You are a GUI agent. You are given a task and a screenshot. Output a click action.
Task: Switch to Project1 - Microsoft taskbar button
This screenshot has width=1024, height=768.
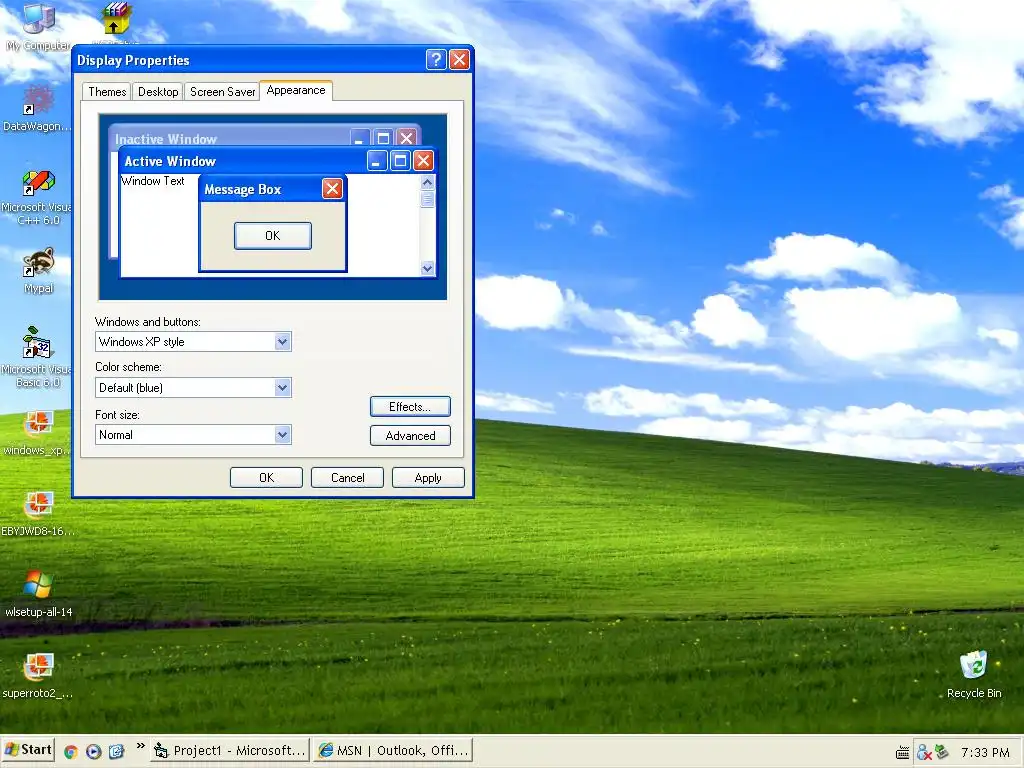tap(231, 751)
